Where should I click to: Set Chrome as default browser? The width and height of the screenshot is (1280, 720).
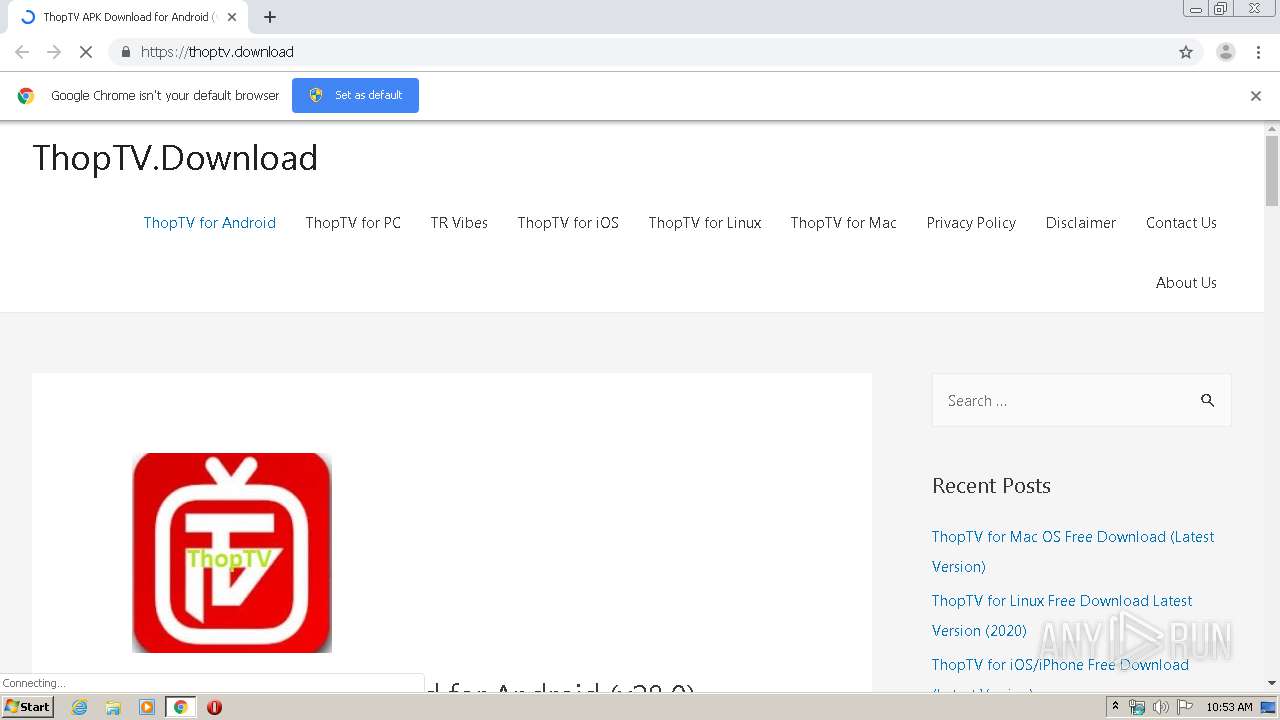pyautogui.click(x=355, y=95)
